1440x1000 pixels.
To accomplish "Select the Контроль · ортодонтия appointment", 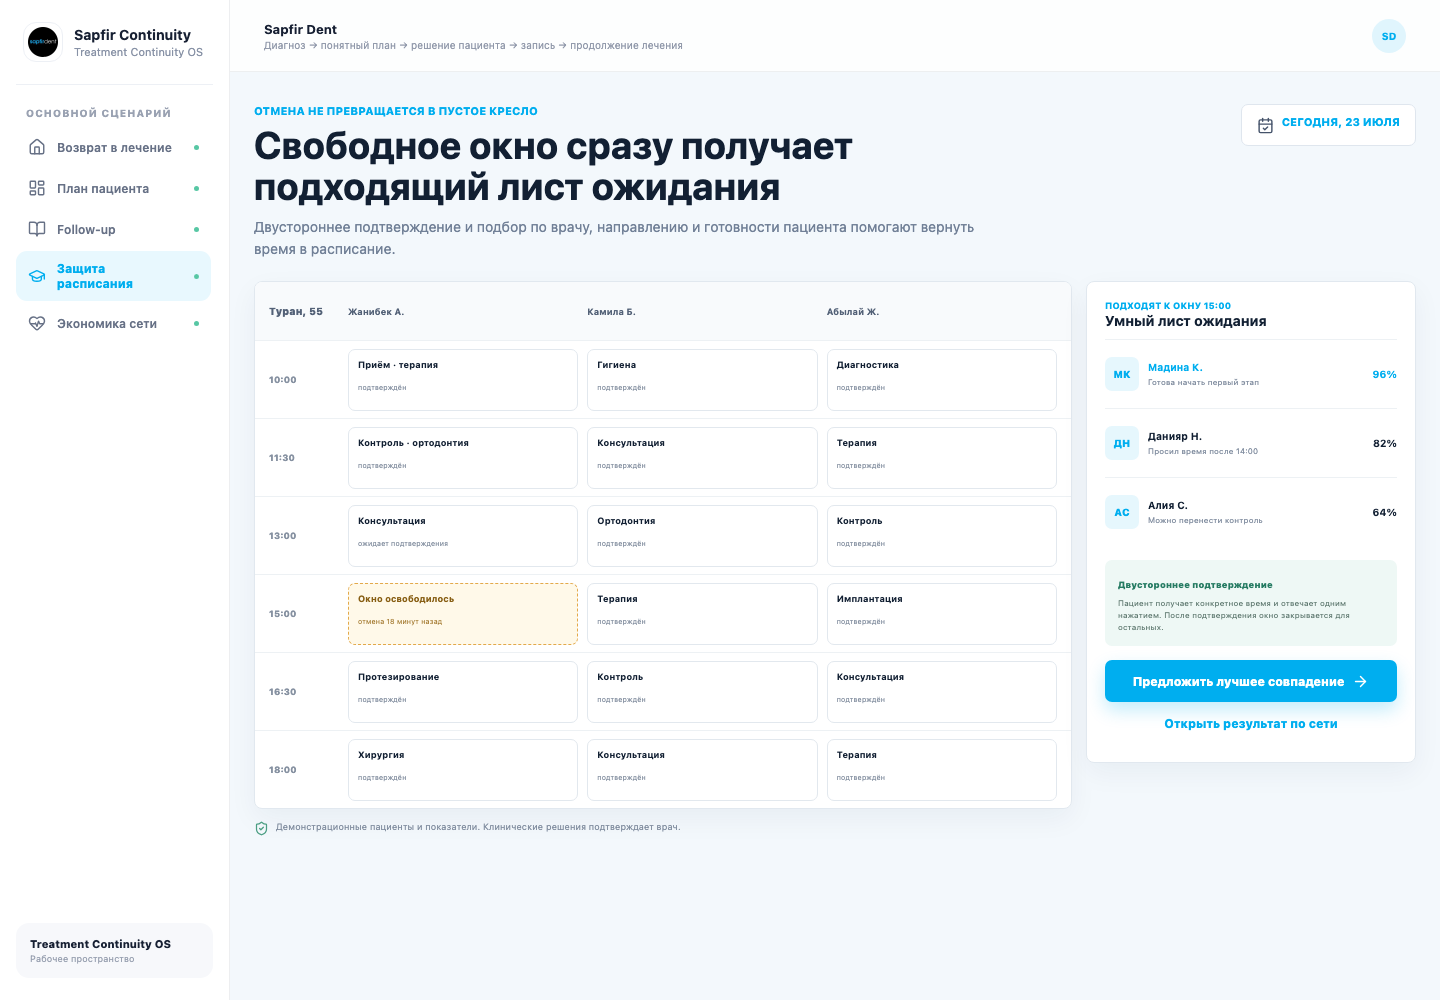I will pos(463,458).
